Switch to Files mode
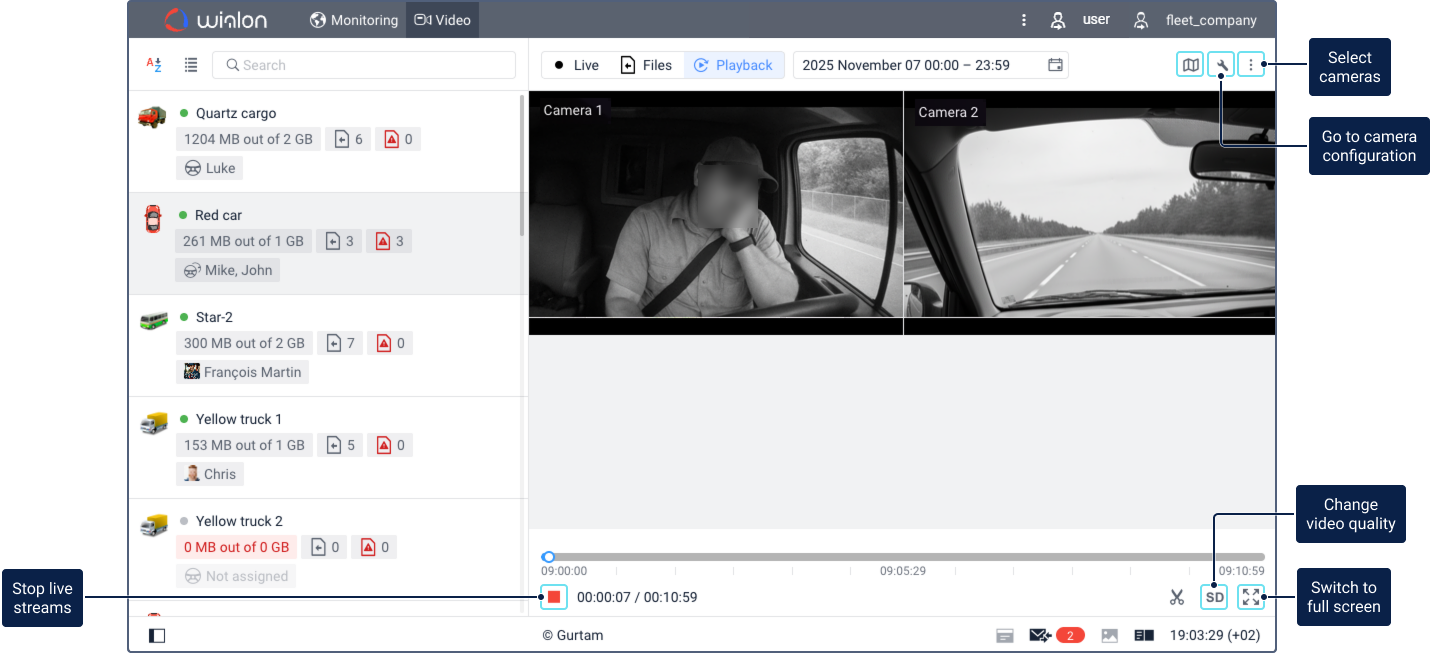Screen dimensions: 1432x653 pyautogui.click(x=646, y=65)
